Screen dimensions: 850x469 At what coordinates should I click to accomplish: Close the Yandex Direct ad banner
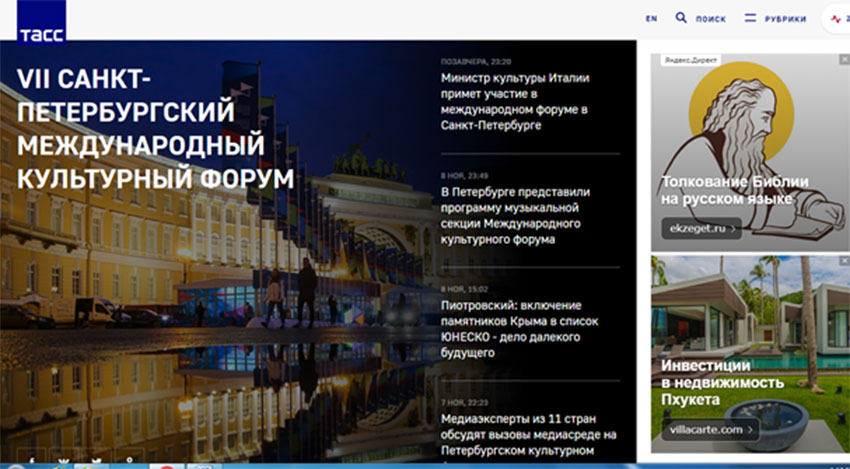pyautogui.click(x=843, y=60)
